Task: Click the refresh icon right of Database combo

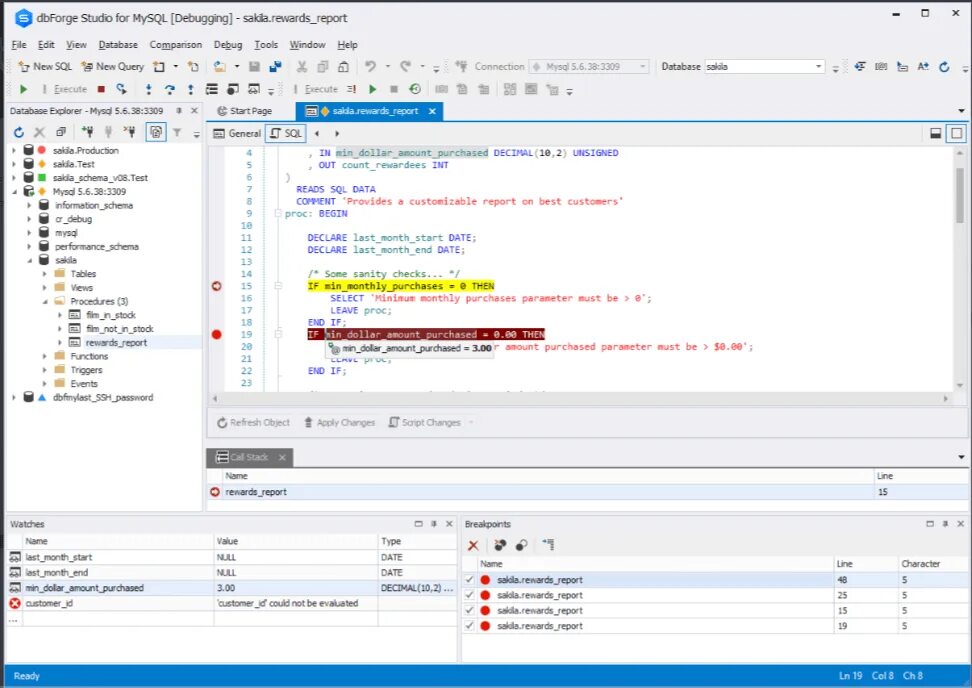Action: pos(944,66)
